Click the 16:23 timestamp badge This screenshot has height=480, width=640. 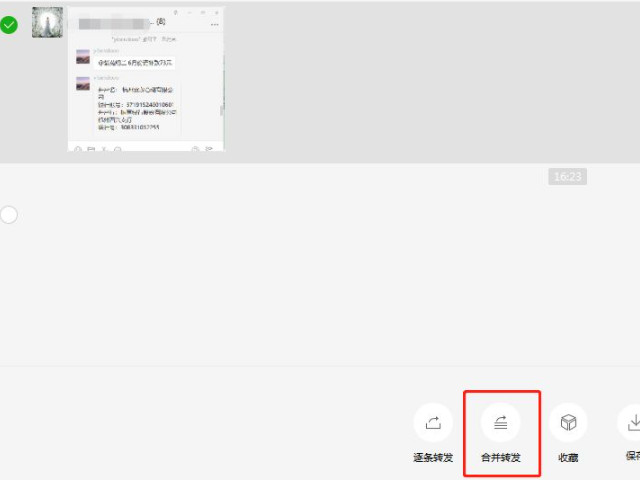pos(567,176)
